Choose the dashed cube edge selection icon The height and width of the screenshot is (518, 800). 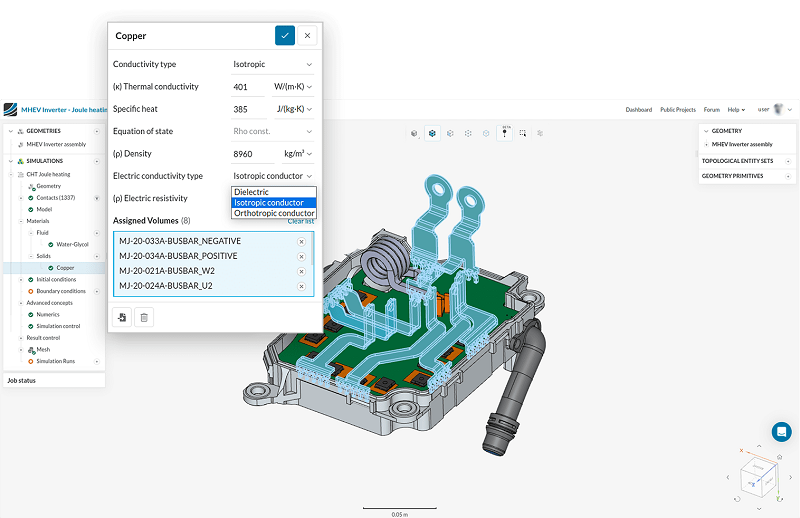[x=468, y=133]
